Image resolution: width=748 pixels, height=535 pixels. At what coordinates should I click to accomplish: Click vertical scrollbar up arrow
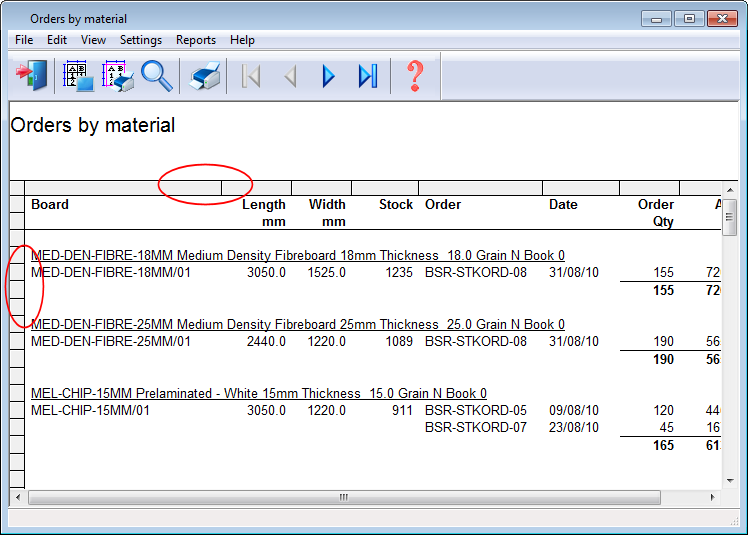click(730, 190)
